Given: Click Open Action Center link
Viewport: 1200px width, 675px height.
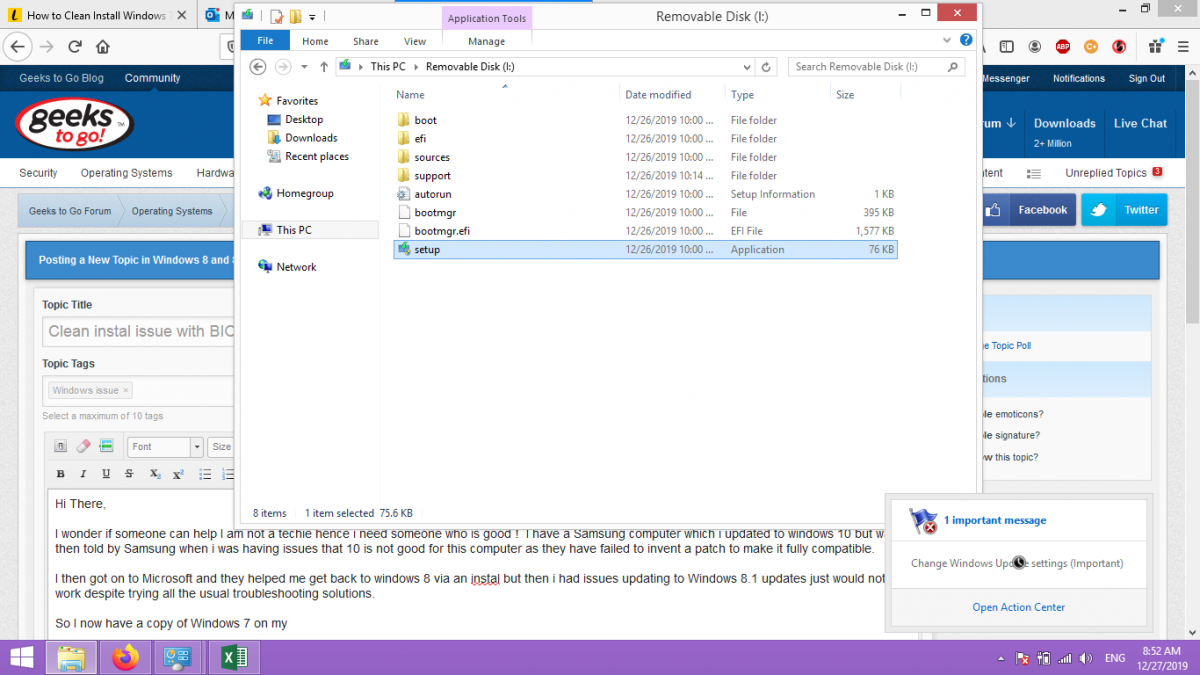Looking at the screenshot, I should (x=1018, y=607).
